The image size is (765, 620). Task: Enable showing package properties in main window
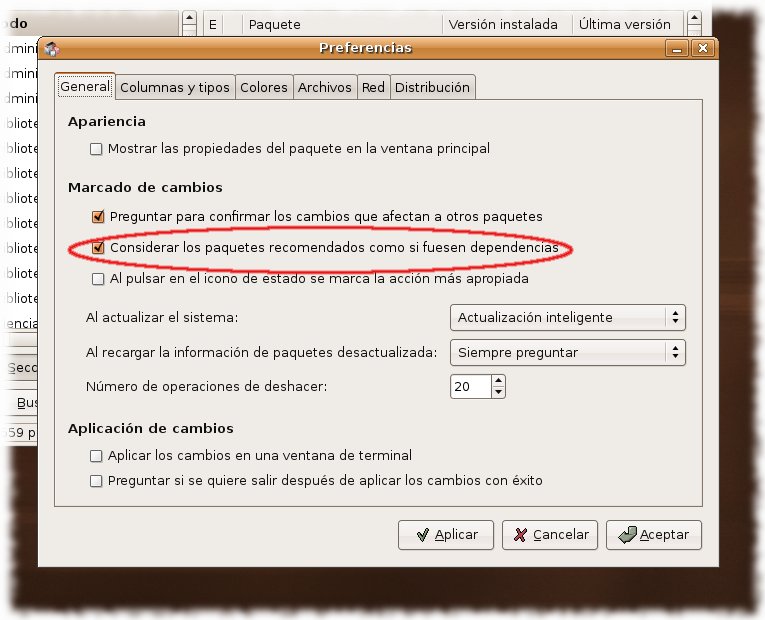96,149
